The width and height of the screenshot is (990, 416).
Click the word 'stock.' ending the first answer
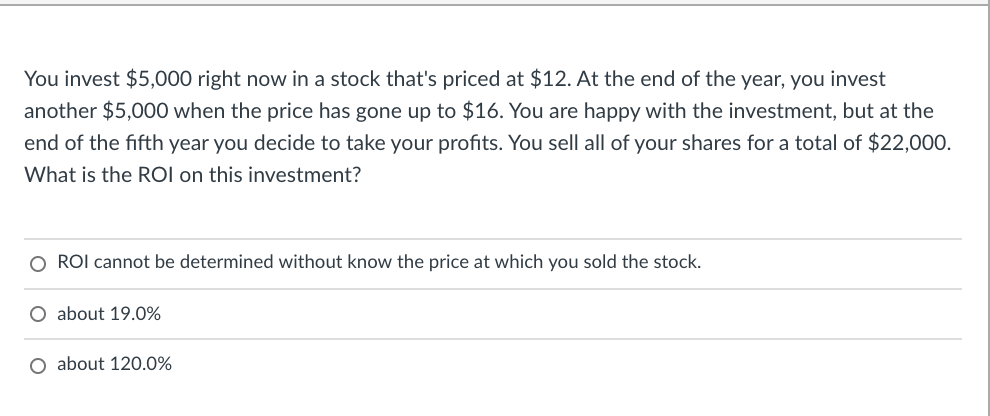678,264
